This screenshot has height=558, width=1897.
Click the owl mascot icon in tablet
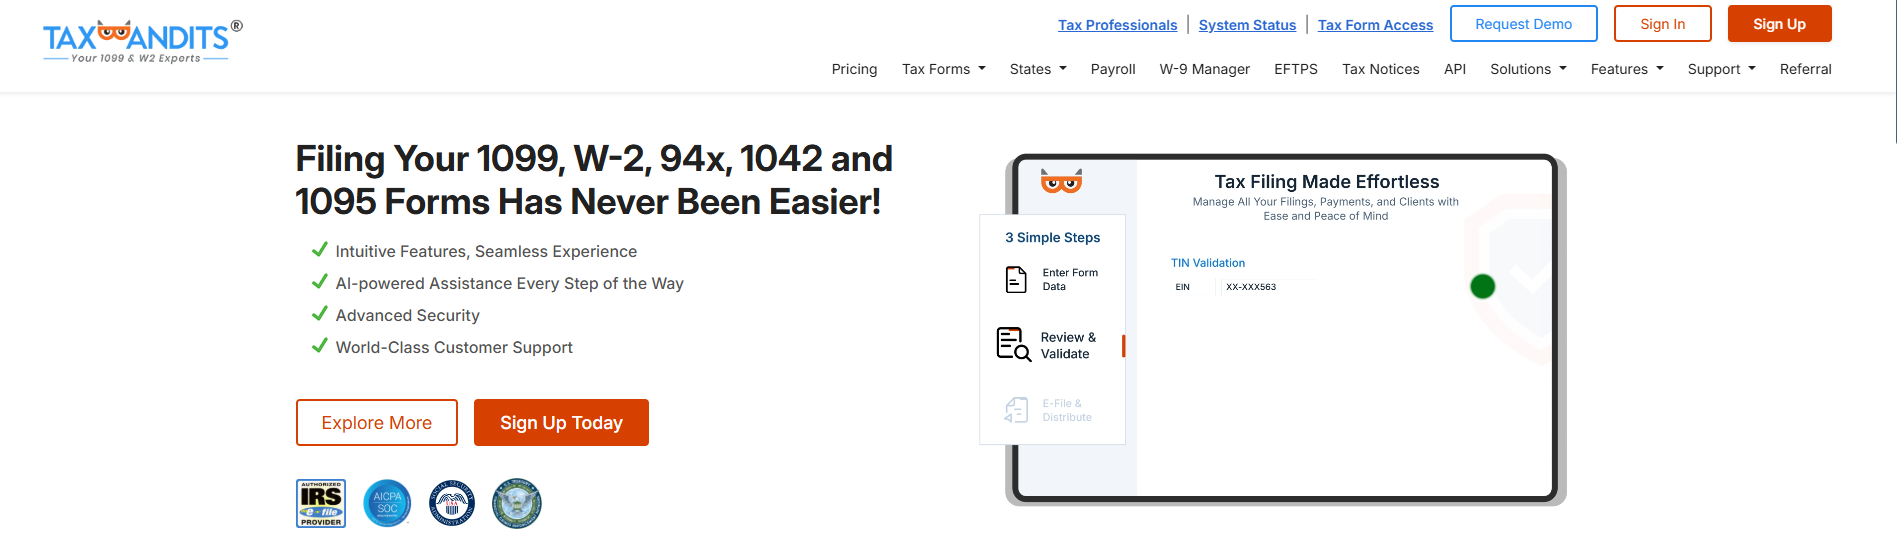point(1061,181)
